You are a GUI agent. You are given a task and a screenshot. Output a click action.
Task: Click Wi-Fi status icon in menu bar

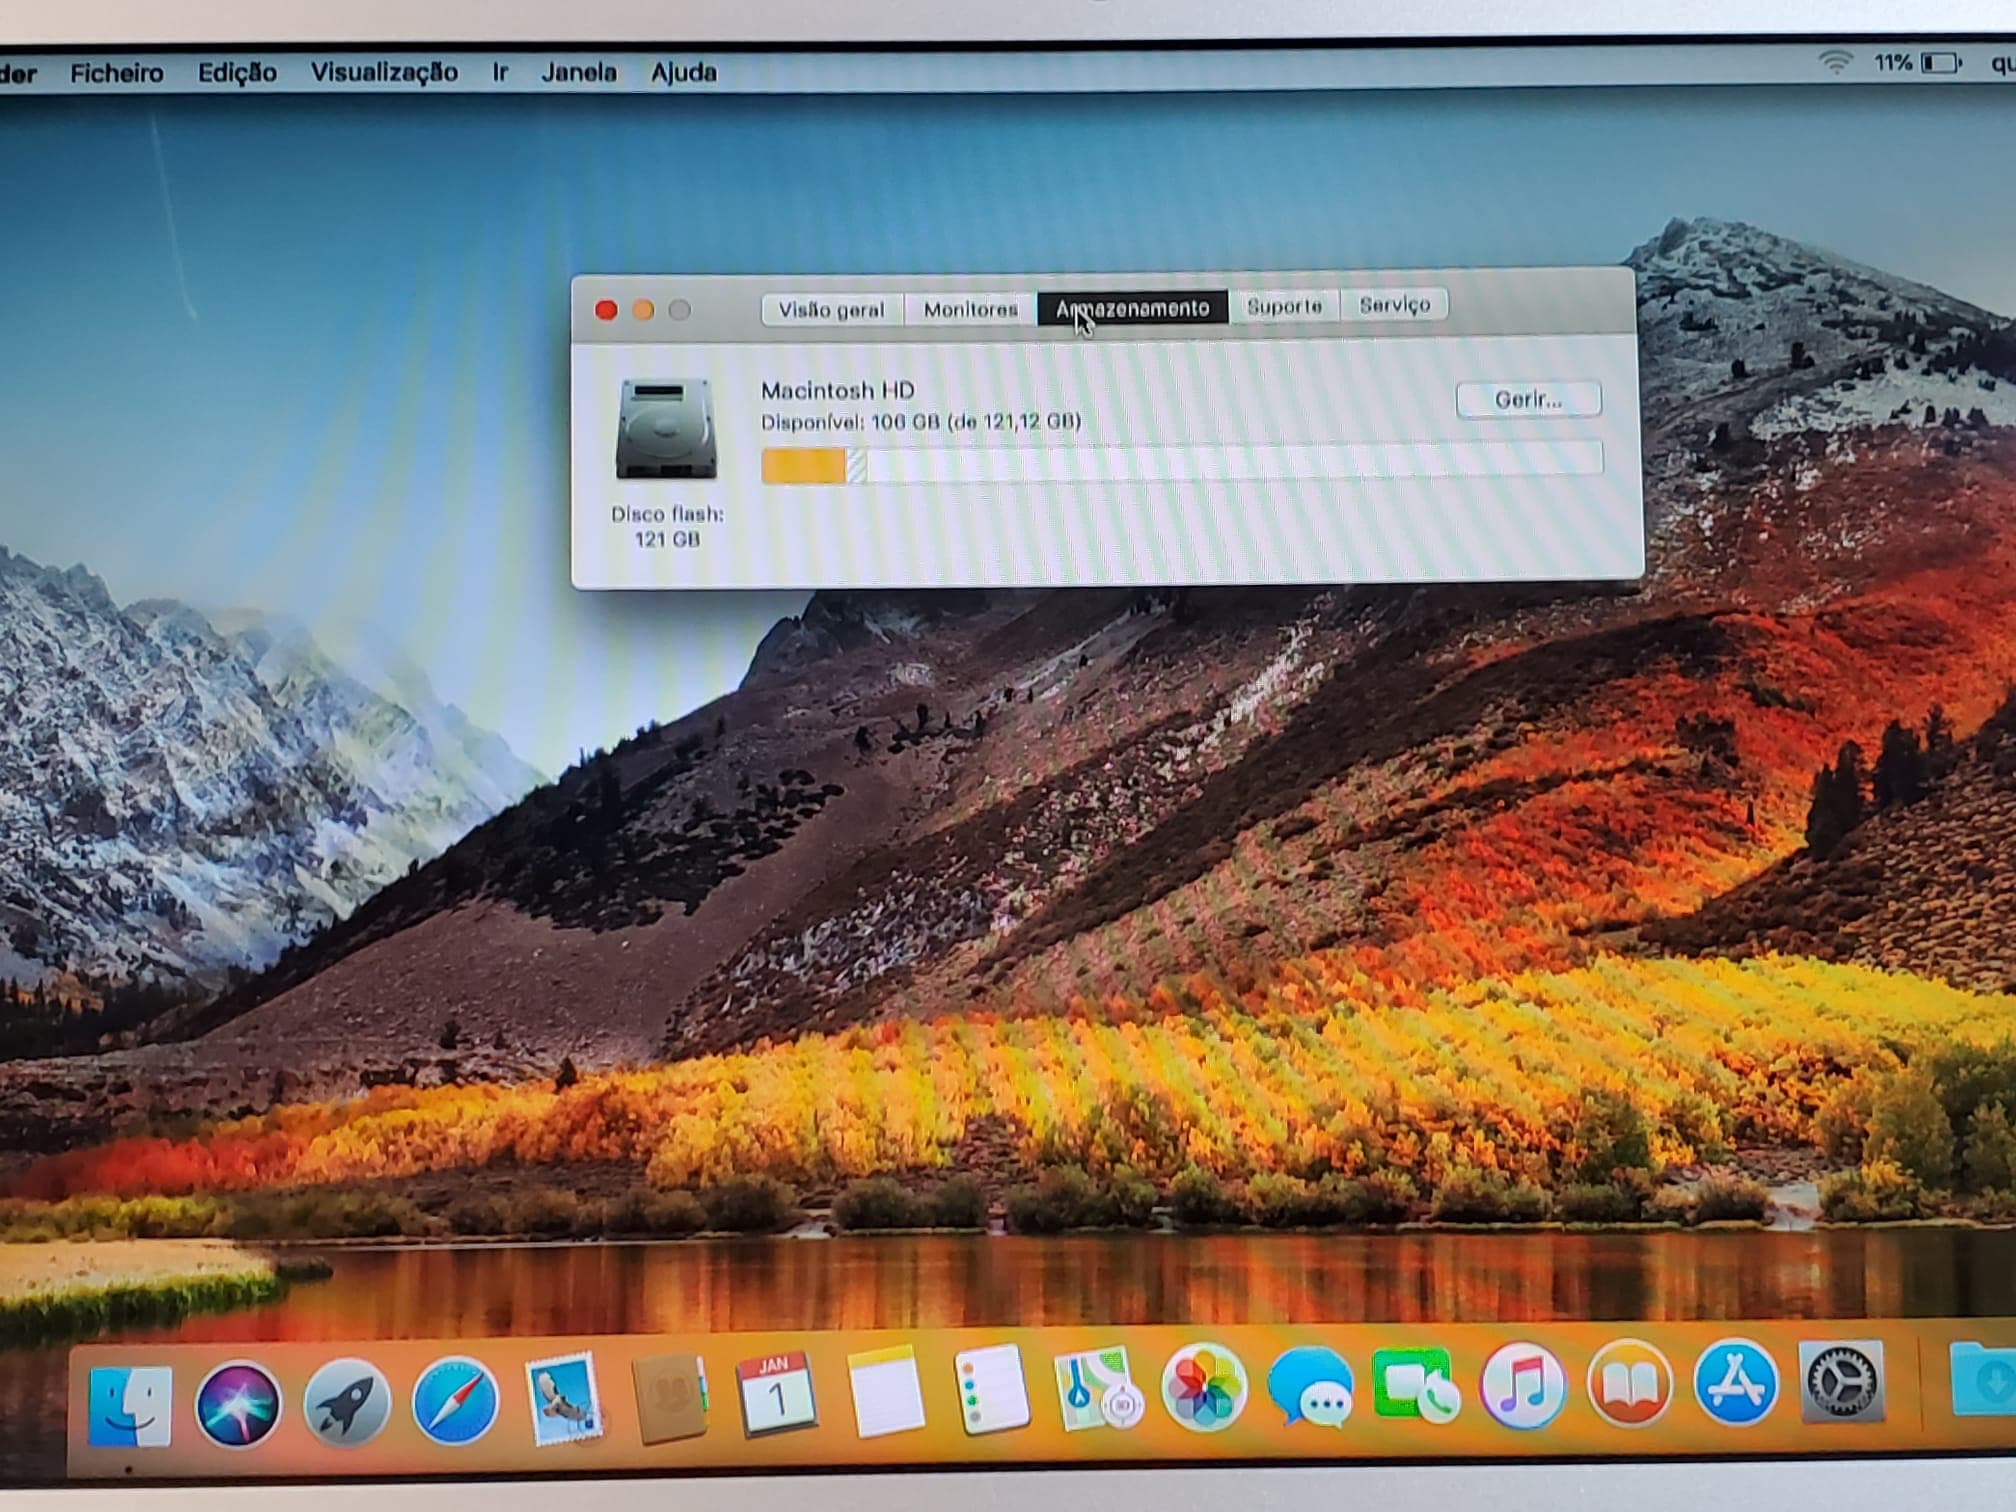[x=1835, y=63]
